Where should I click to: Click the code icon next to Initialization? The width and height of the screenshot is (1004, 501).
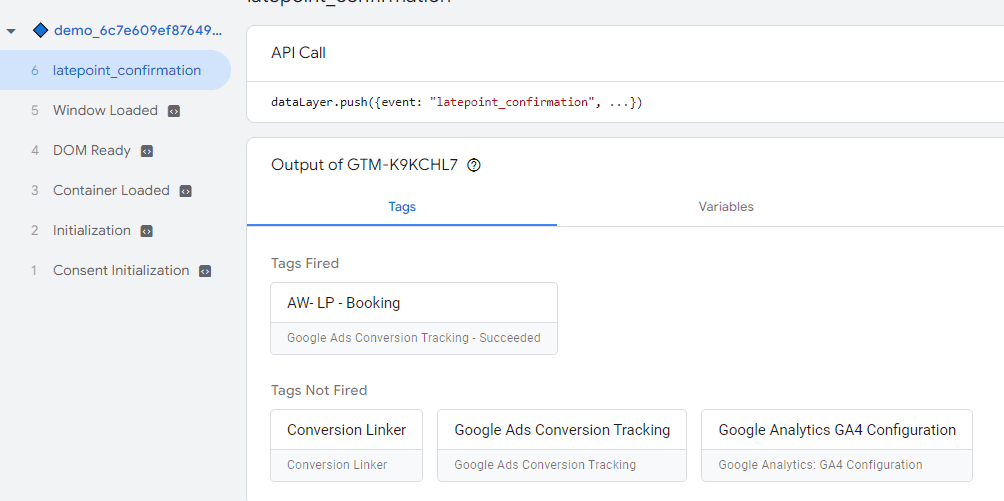147,231
